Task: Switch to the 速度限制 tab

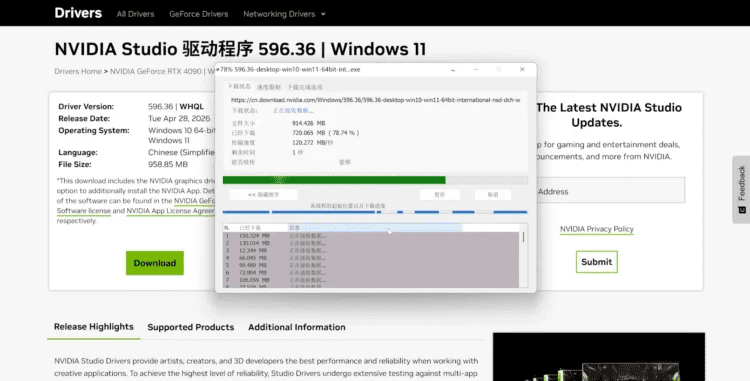Action: tap(269, 87)
